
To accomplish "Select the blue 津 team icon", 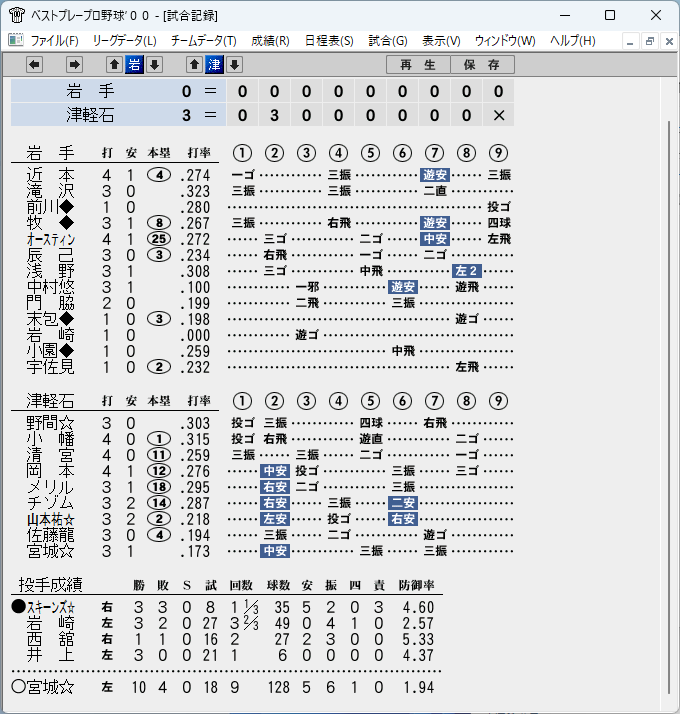I will coord(215,65).
